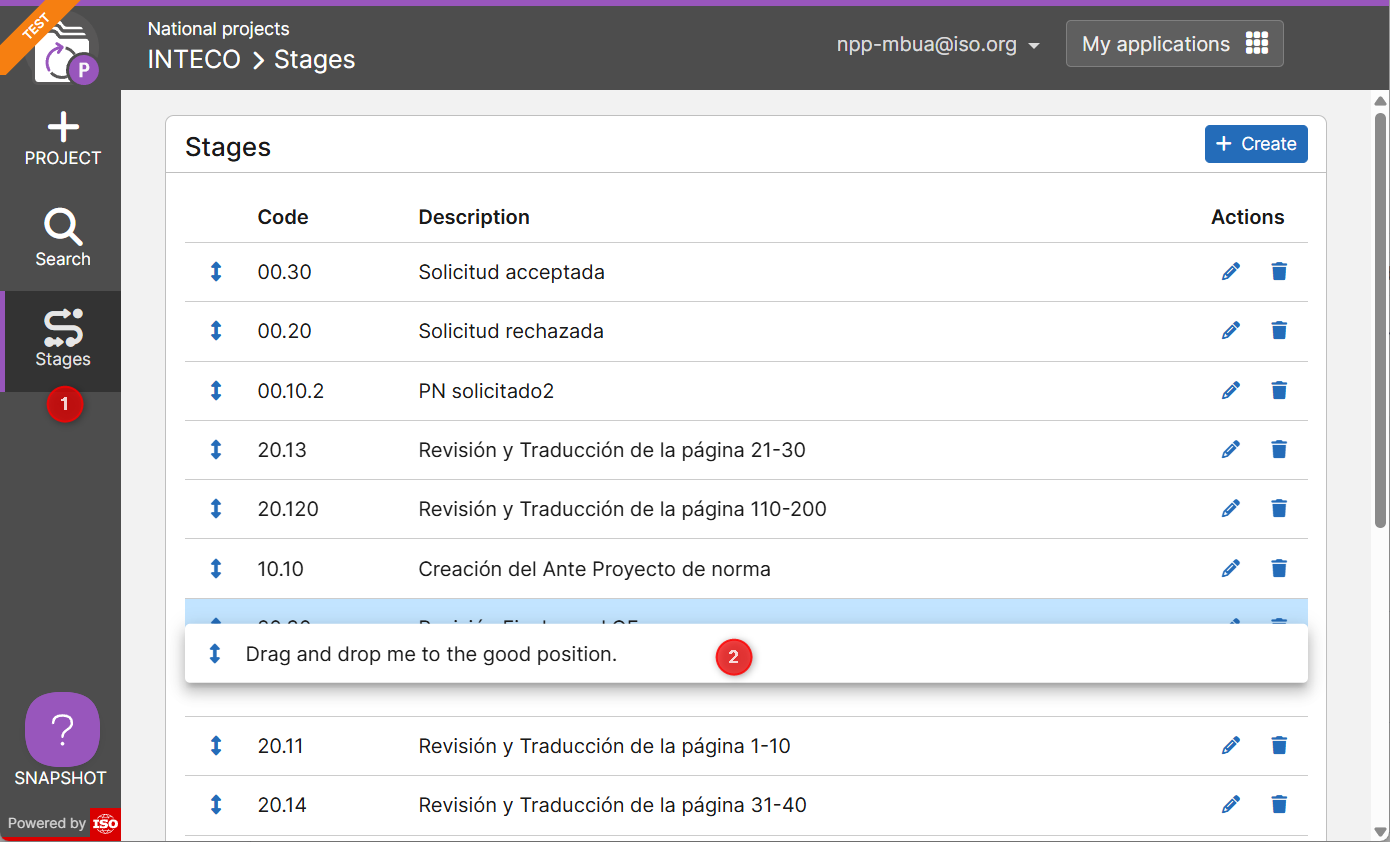This screenshot has width=1390, height=842.
Task: Click the Stages breadcrumb text in header
Action: [x=315, y=60]
